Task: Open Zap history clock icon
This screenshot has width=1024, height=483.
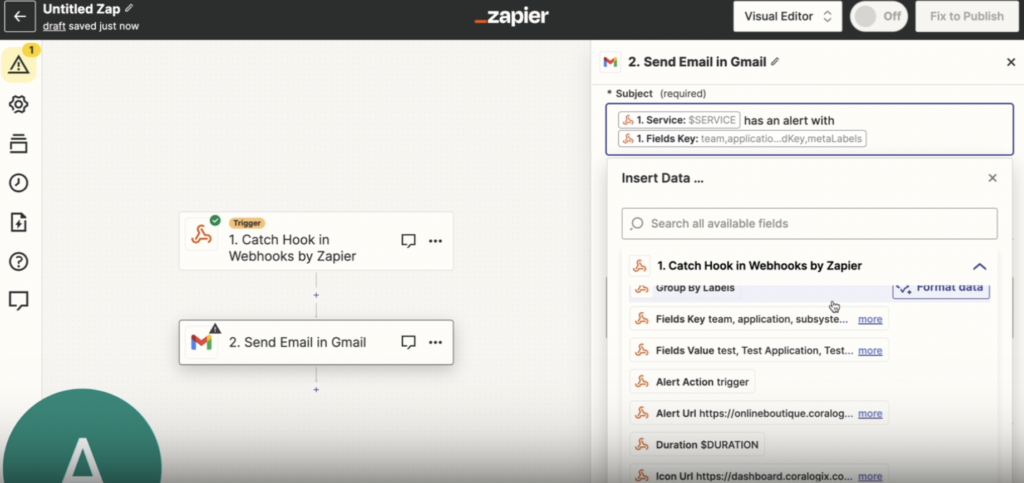Action: 18,183
